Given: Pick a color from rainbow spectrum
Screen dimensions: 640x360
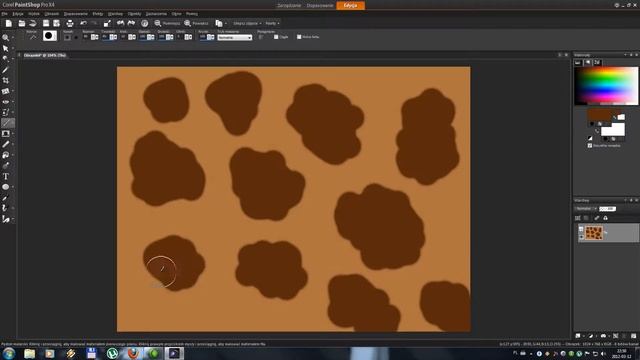Looking at the screenshot, I should (606, 86).
